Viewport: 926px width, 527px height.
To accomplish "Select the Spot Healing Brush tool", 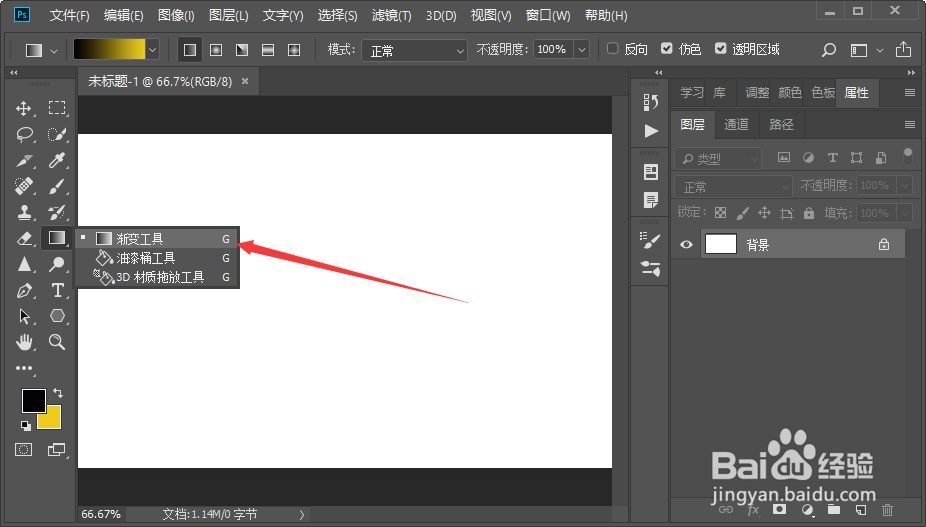I will [x=24, y=186].
